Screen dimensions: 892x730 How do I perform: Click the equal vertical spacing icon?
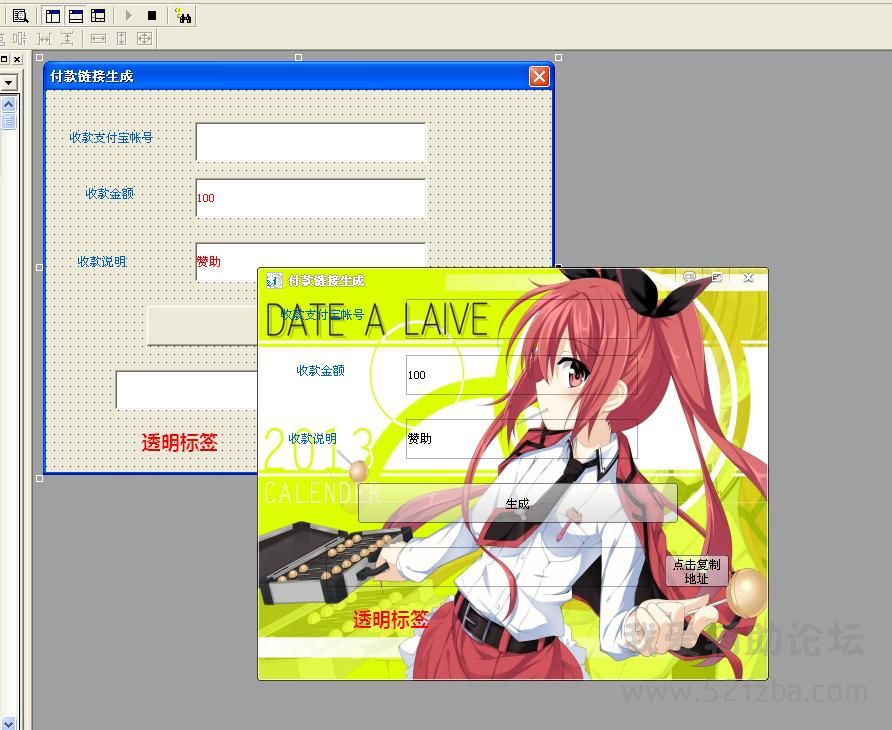[67, 39]
